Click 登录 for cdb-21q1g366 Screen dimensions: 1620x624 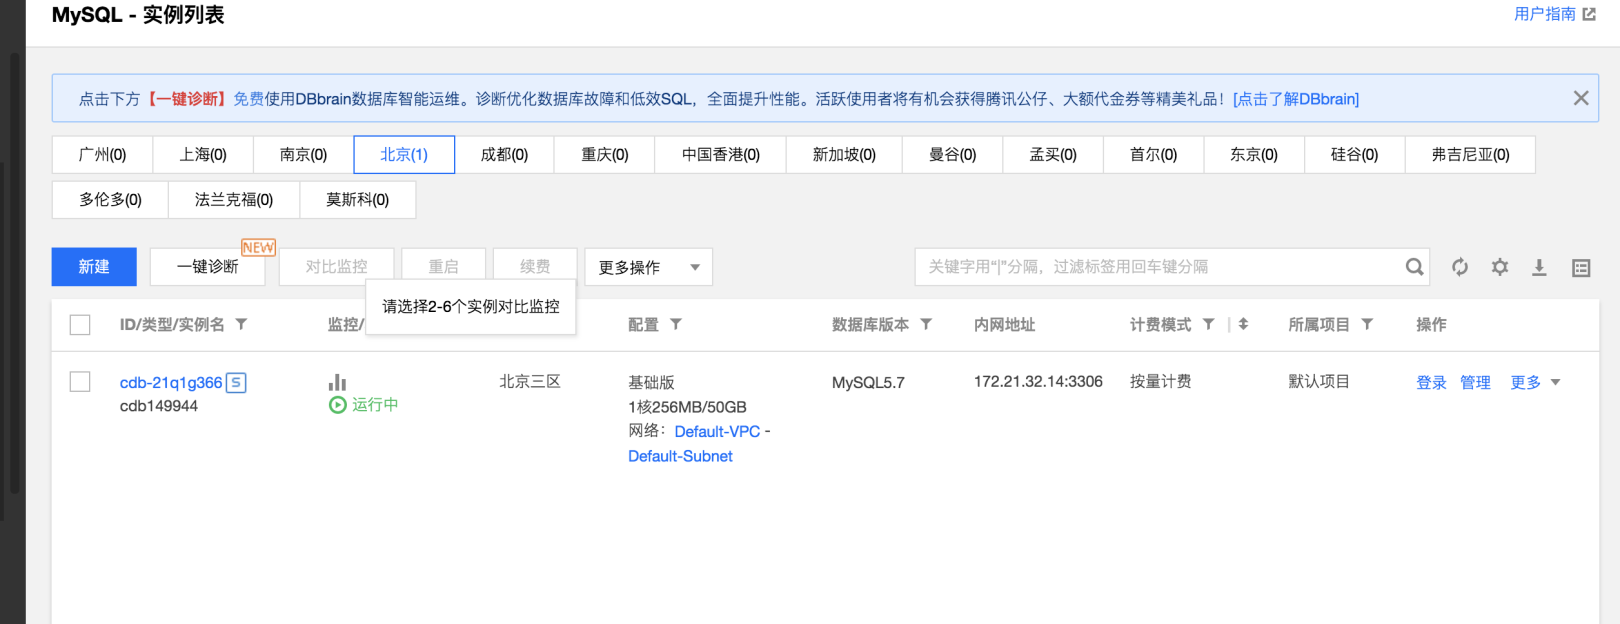(1431, 382)
